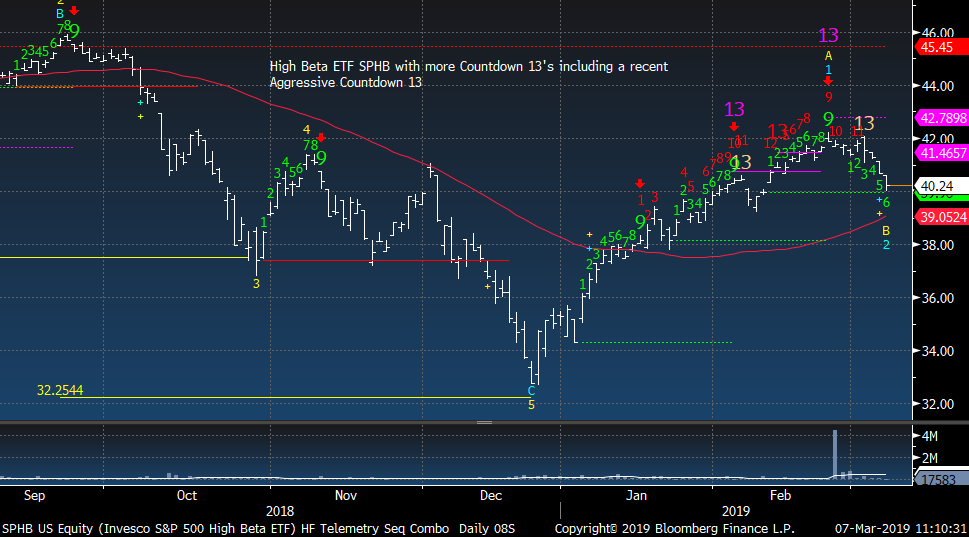
Task: Click the cyan C marker at December low
Action: pyautogui.click(x=531, y=391)
